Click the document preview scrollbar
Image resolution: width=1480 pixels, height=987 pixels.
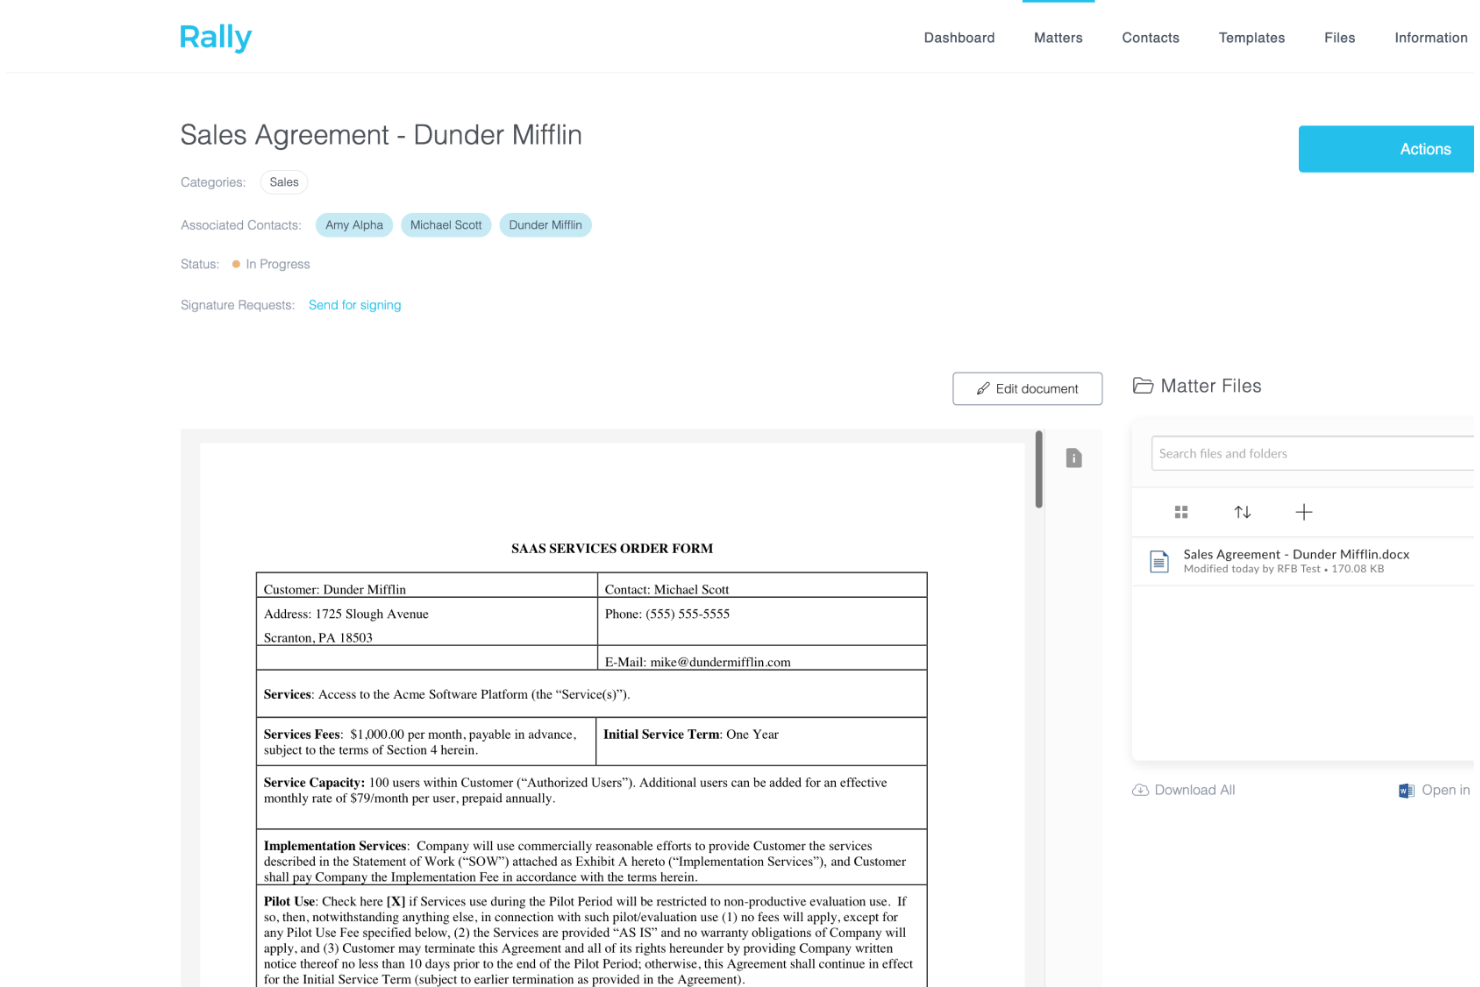point(1039,469)
